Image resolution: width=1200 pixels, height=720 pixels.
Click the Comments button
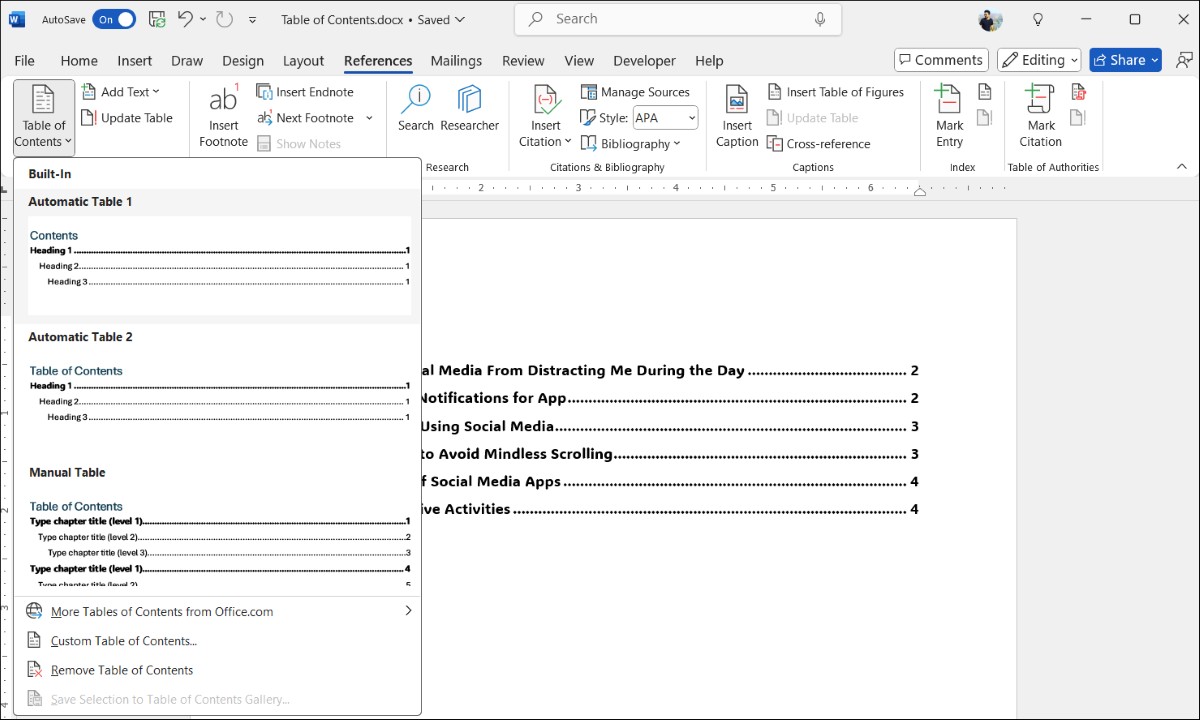click(x=941, y=60)
